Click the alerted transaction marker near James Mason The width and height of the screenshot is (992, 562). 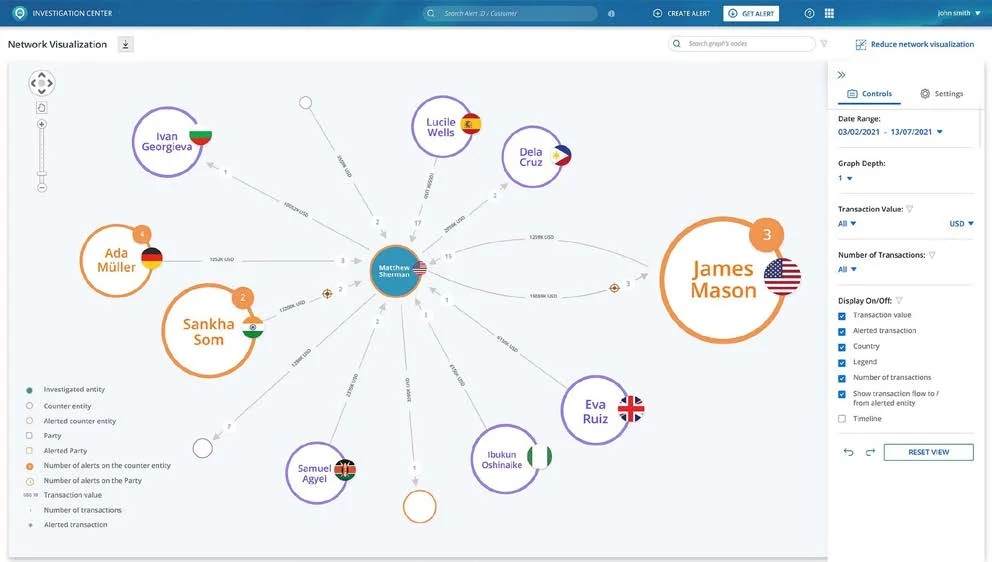[x=614, y=288]
